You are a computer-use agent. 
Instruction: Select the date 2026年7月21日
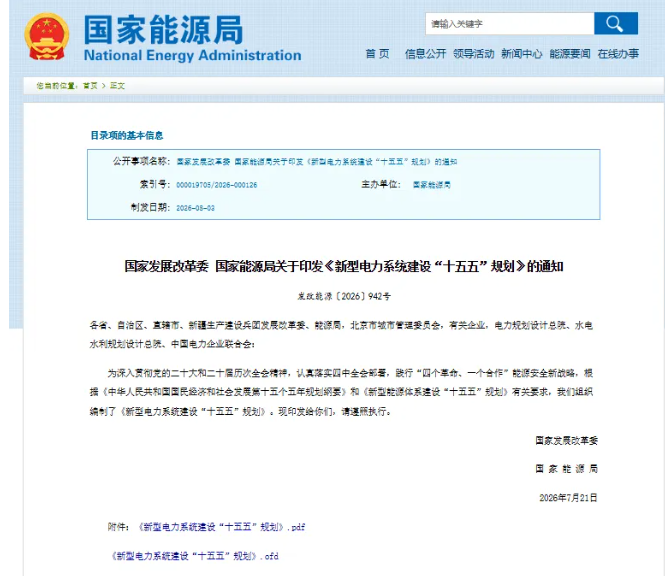click(x=568, y=498)
